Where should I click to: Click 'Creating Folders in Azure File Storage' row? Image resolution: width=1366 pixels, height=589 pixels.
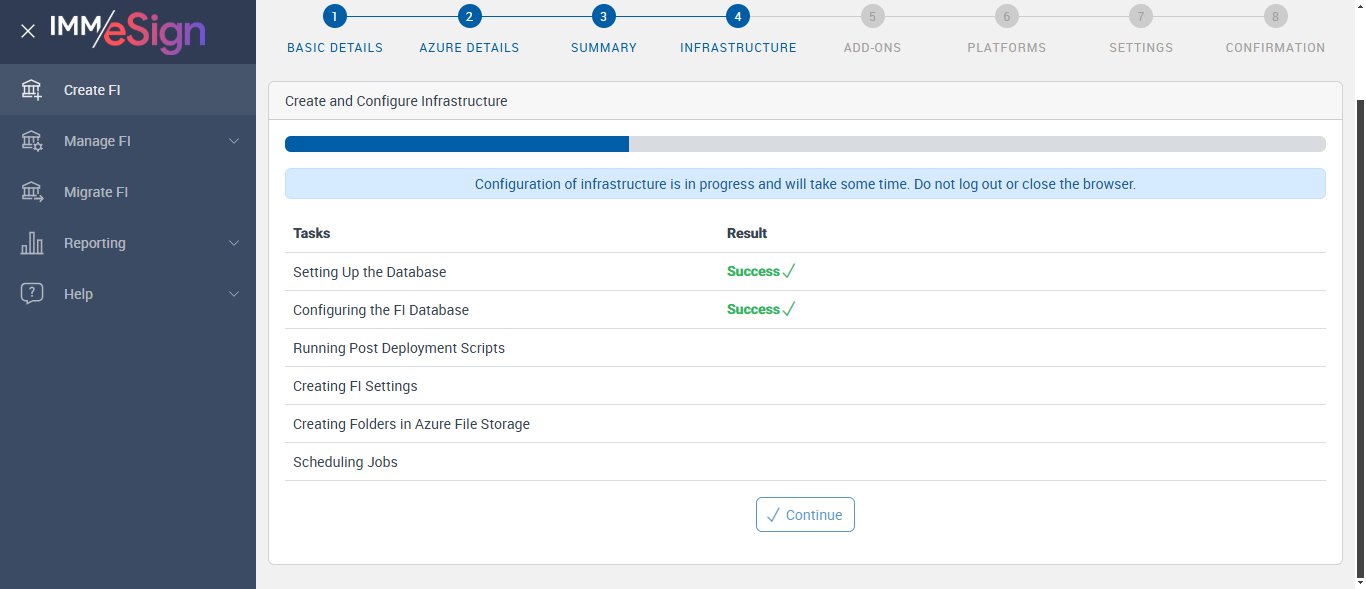pos(805,424)
